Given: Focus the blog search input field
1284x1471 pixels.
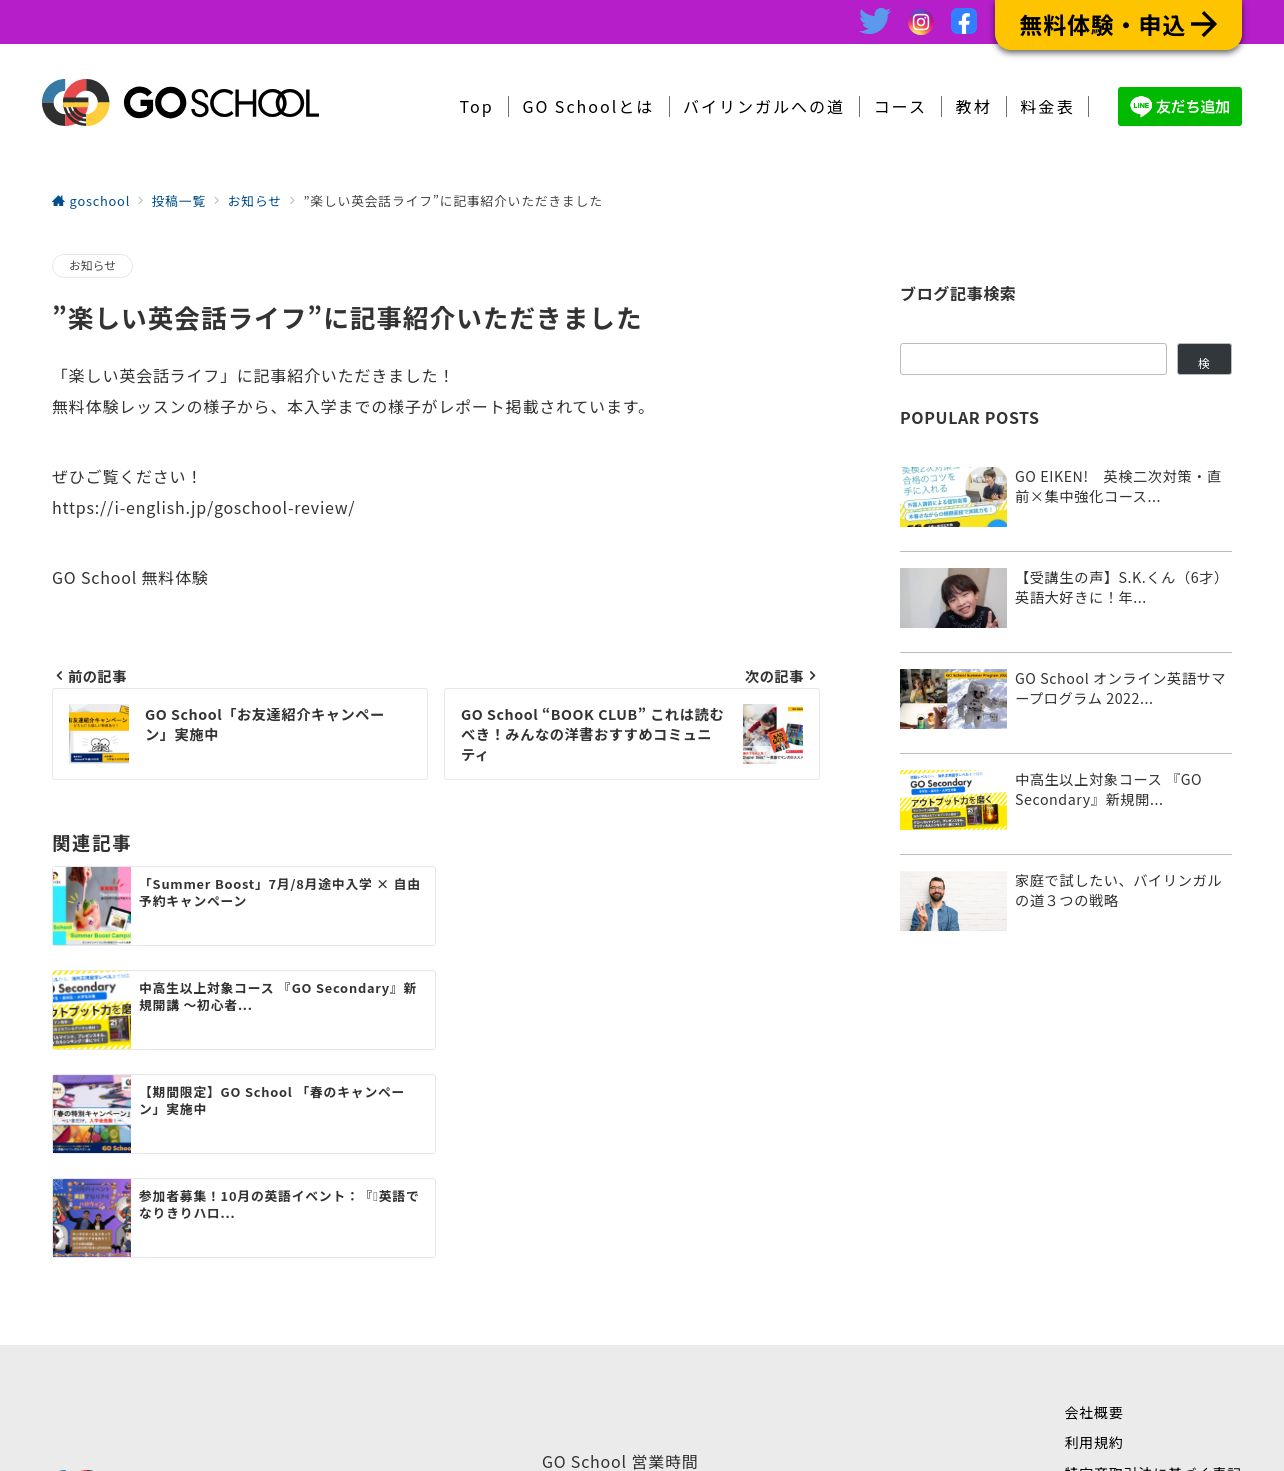Looking at the screenshot, I should 1033,359.
